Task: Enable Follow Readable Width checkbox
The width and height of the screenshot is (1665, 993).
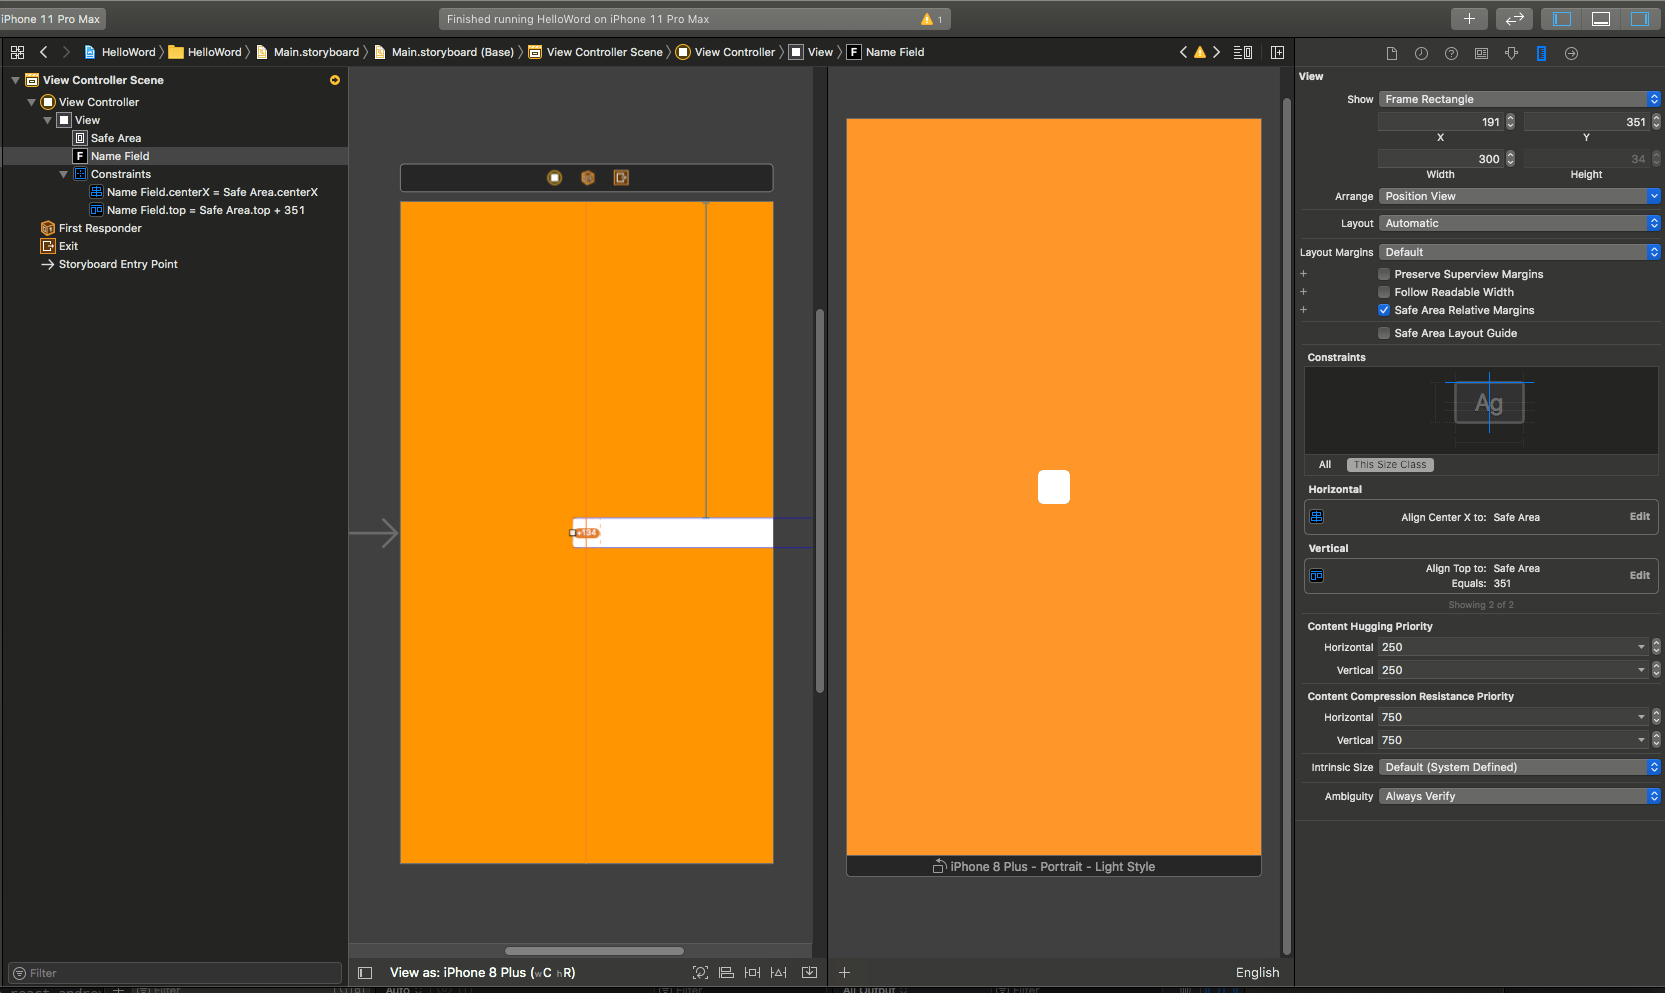Action: [x=1384, y=292]
